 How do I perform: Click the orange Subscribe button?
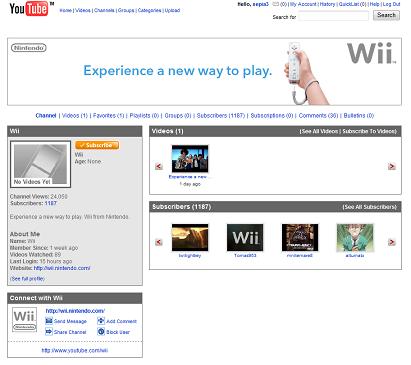(x=97, y=145)
